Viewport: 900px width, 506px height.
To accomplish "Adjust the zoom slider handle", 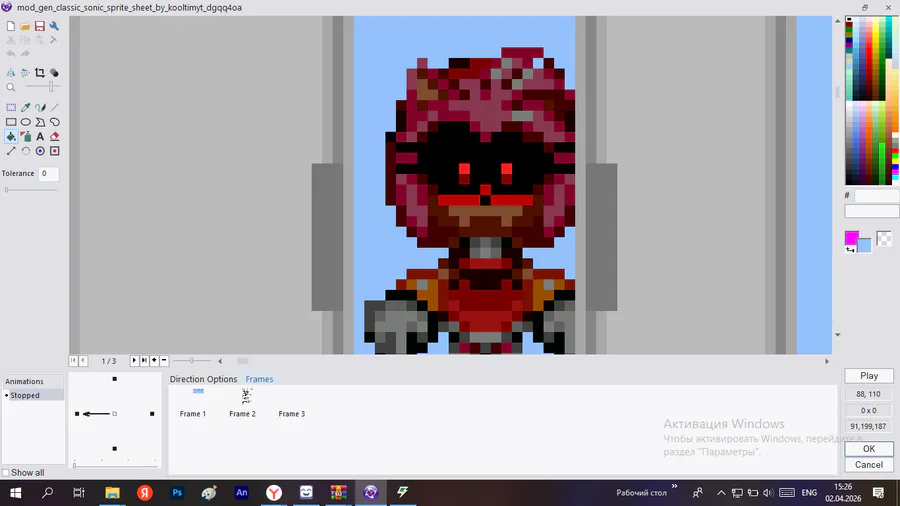I will [x=51, y=87].
